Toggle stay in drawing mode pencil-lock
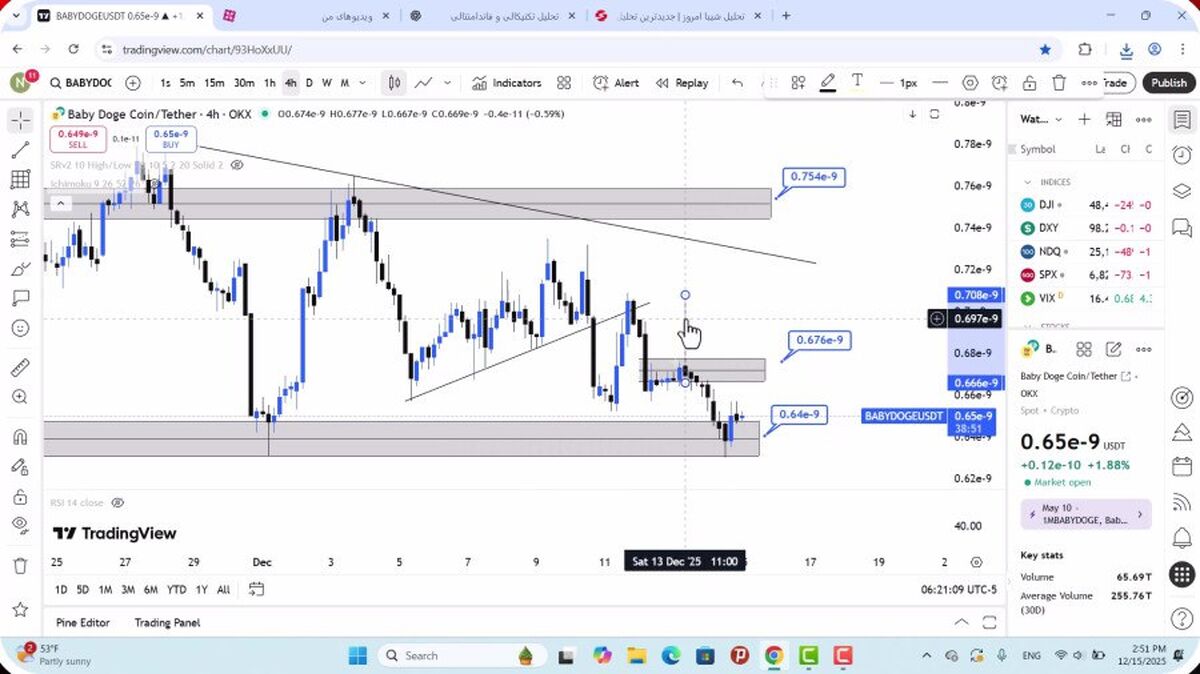 pos(20,467)
